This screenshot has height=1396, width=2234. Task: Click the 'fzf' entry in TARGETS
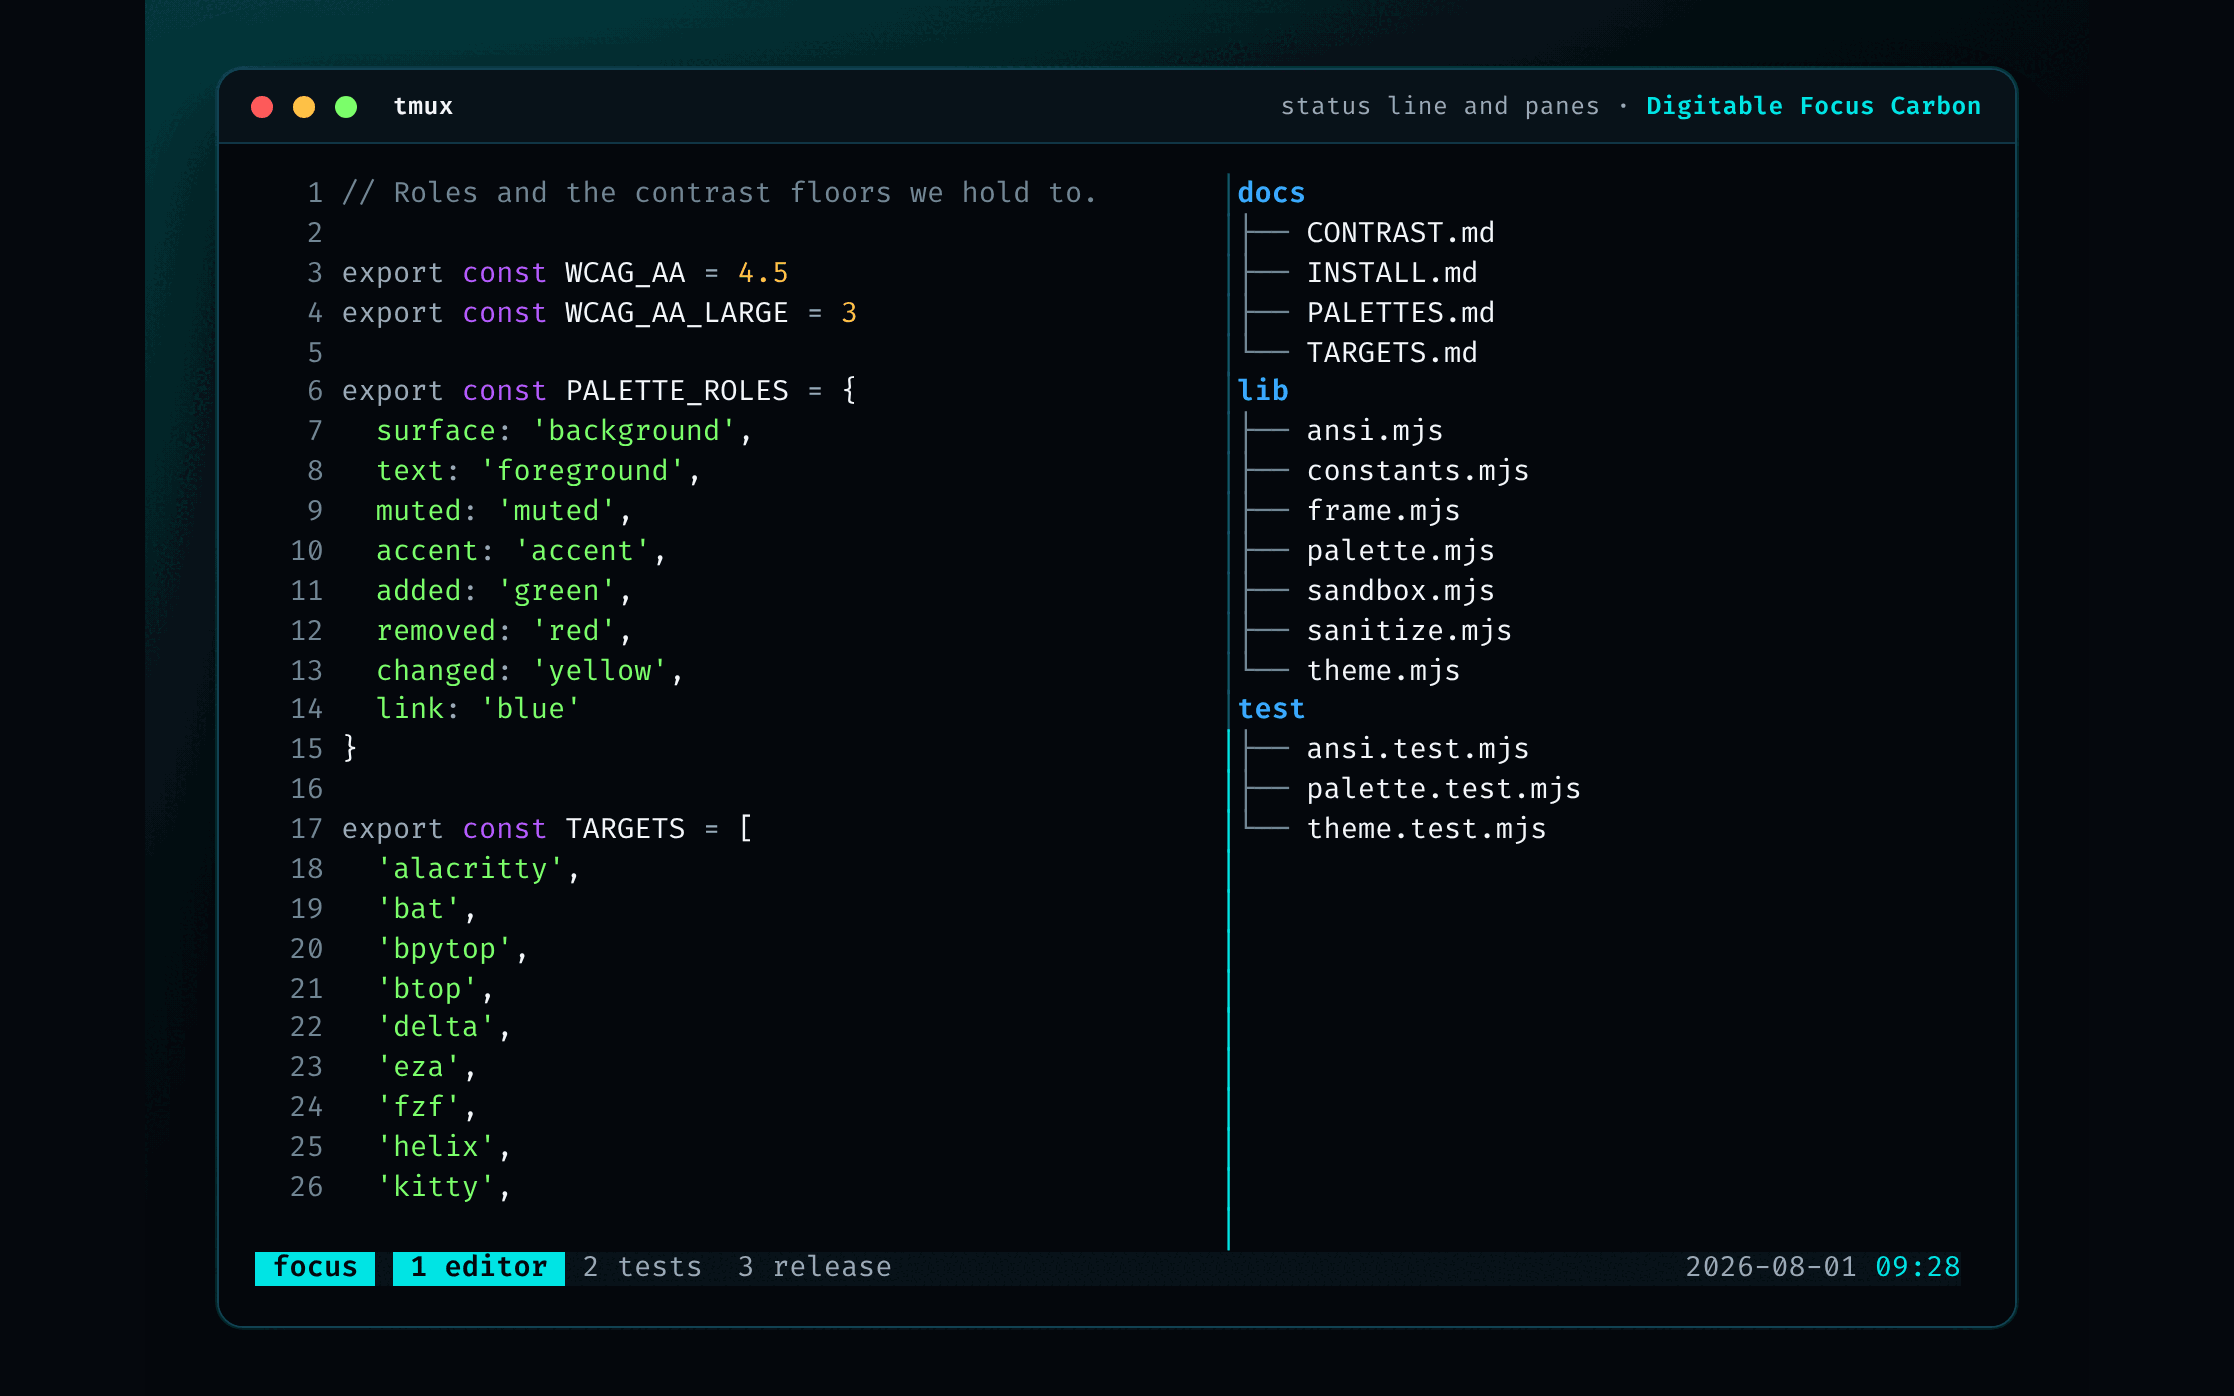click(x=418, y=1107)
